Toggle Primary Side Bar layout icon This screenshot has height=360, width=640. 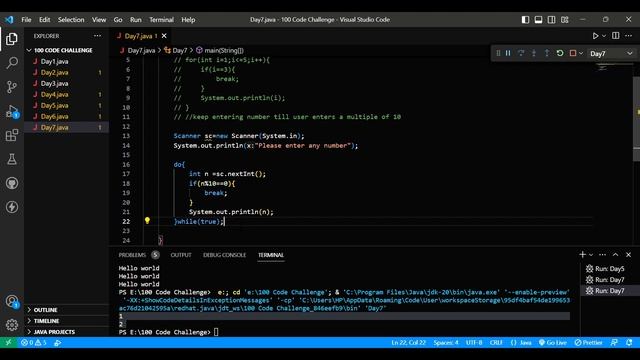[525, 20]
